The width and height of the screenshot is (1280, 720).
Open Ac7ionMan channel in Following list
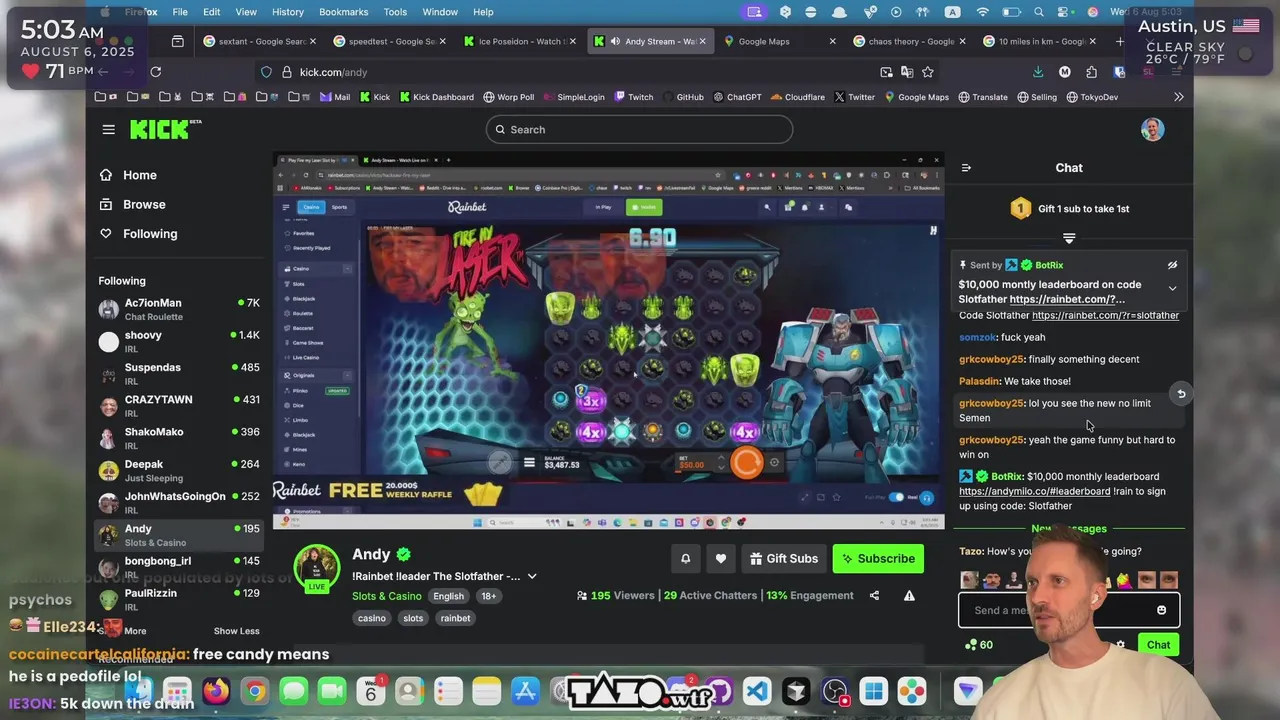tap(178, 309)
